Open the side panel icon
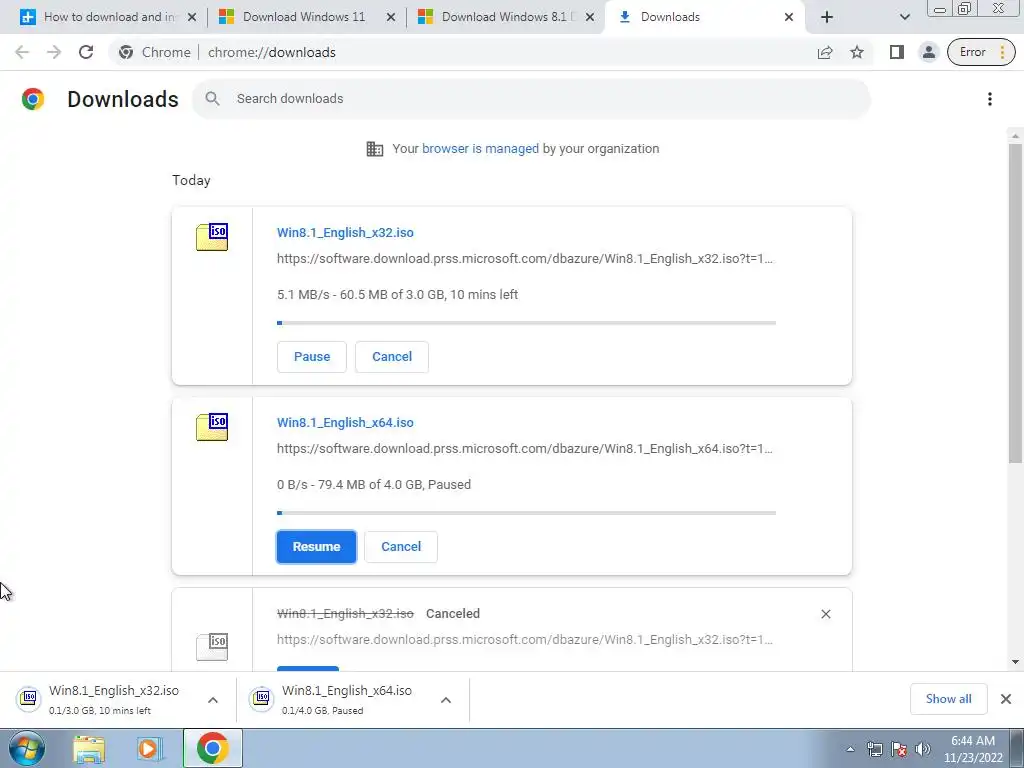The image size is (1024, 768). [897, 52]
